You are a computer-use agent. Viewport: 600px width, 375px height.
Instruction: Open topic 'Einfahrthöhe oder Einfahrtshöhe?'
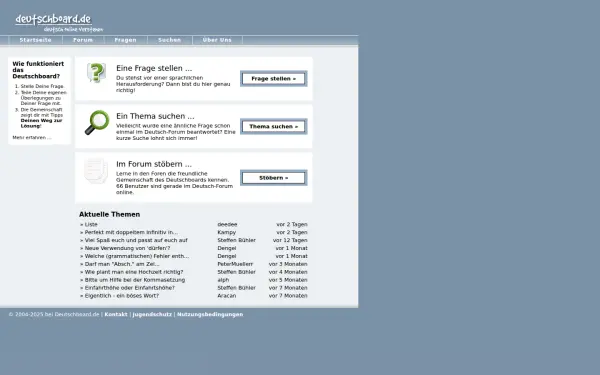[129, 288]
